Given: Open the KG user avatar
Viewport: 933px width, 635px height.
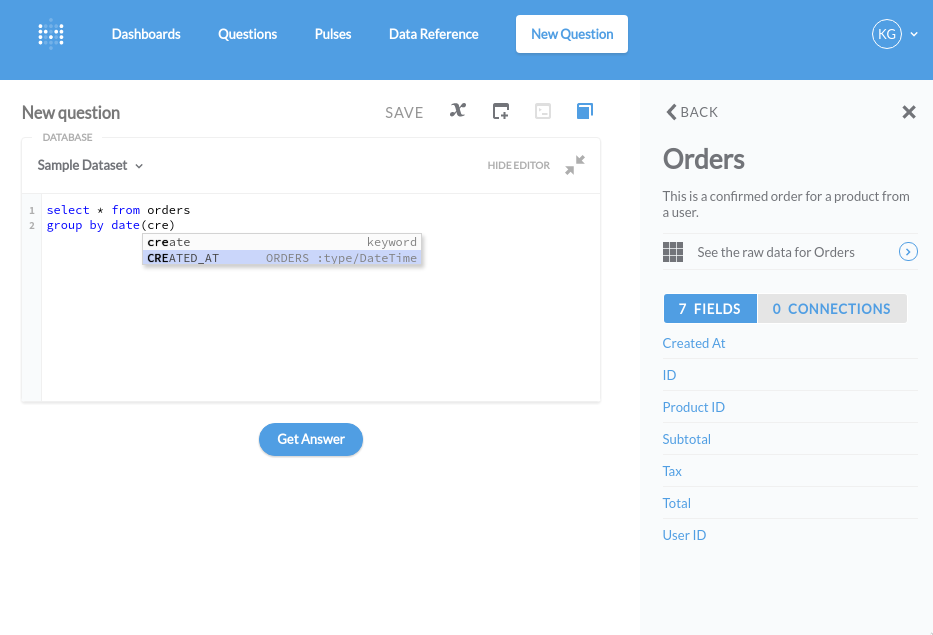Looking at the screenshot, I should click(887, 34).
